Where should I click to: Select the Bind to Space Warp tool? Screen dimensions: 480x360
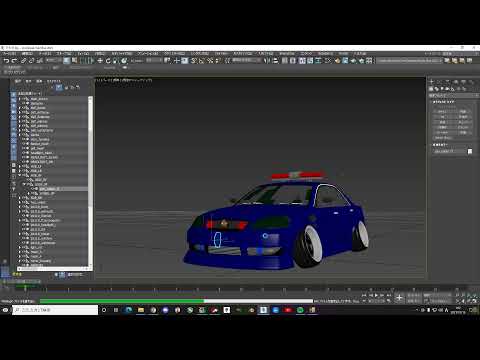pyautogui.click(x=40, y=61)
